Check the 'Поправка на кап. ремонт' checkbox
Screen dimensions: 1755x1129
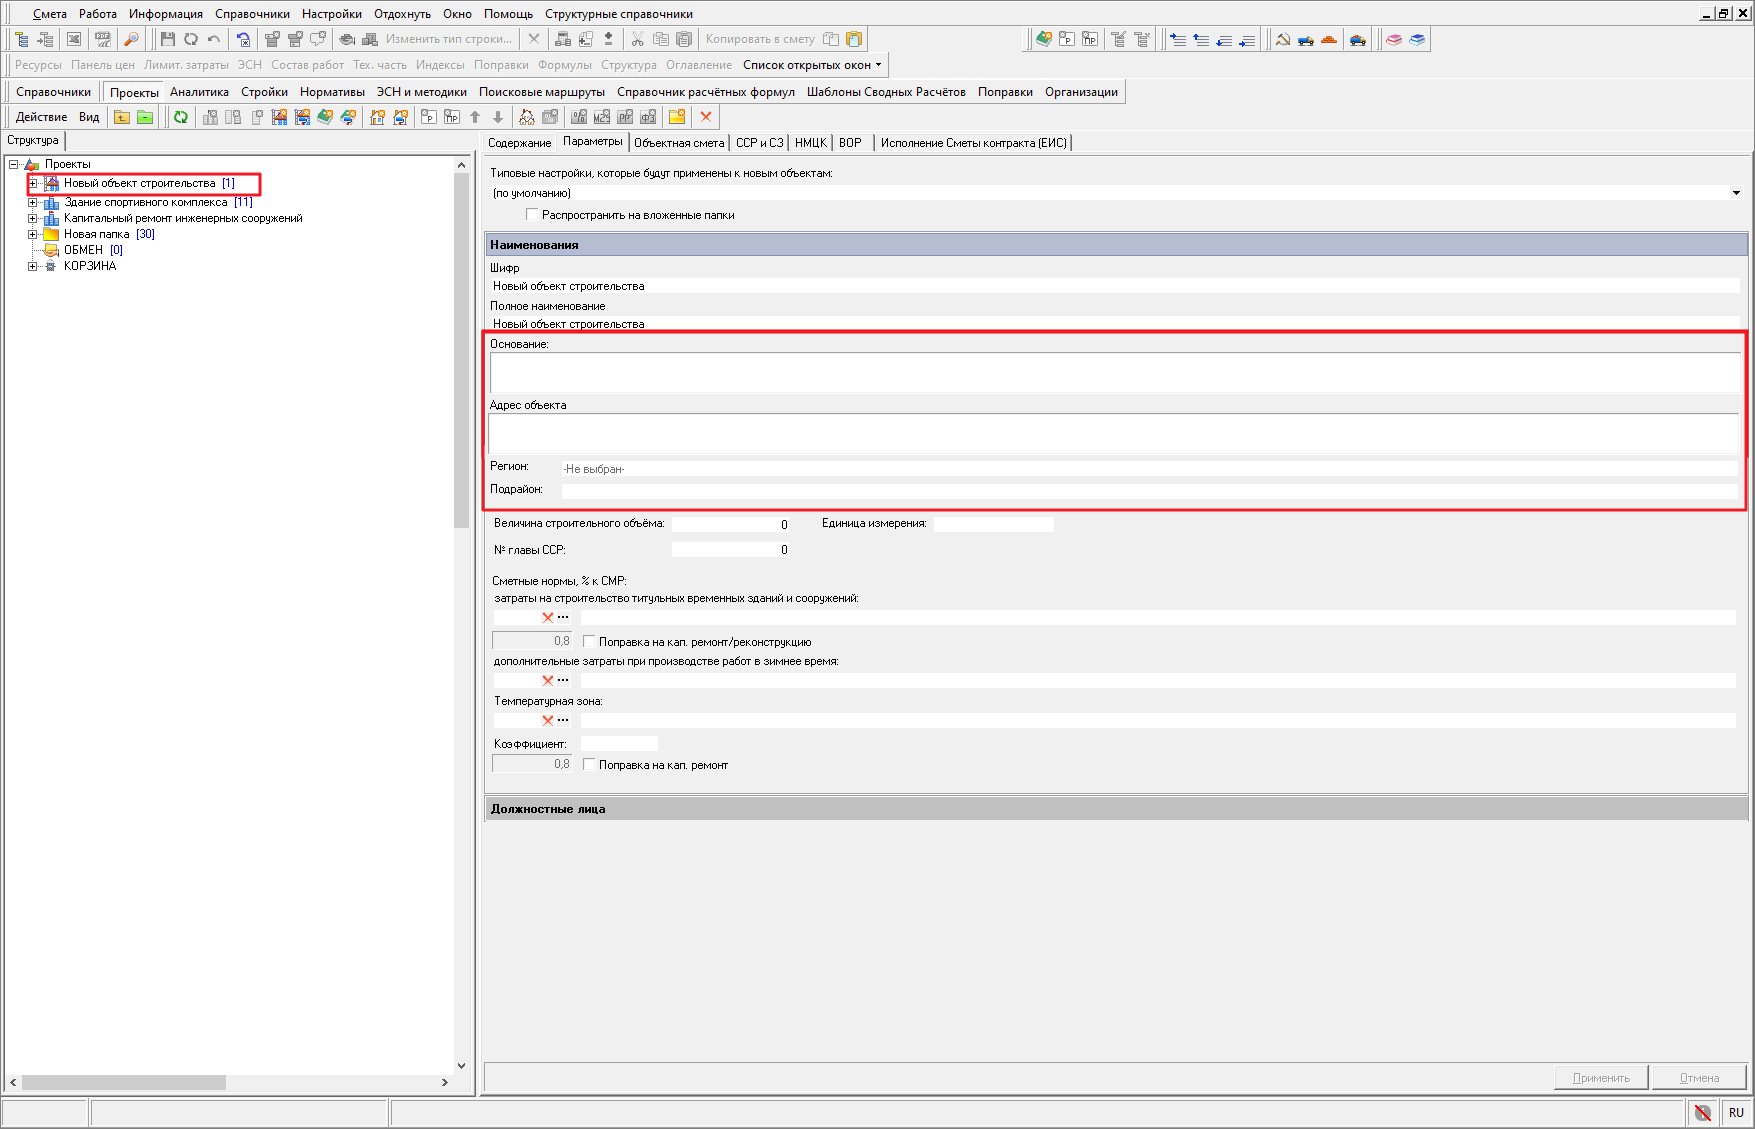589,765
